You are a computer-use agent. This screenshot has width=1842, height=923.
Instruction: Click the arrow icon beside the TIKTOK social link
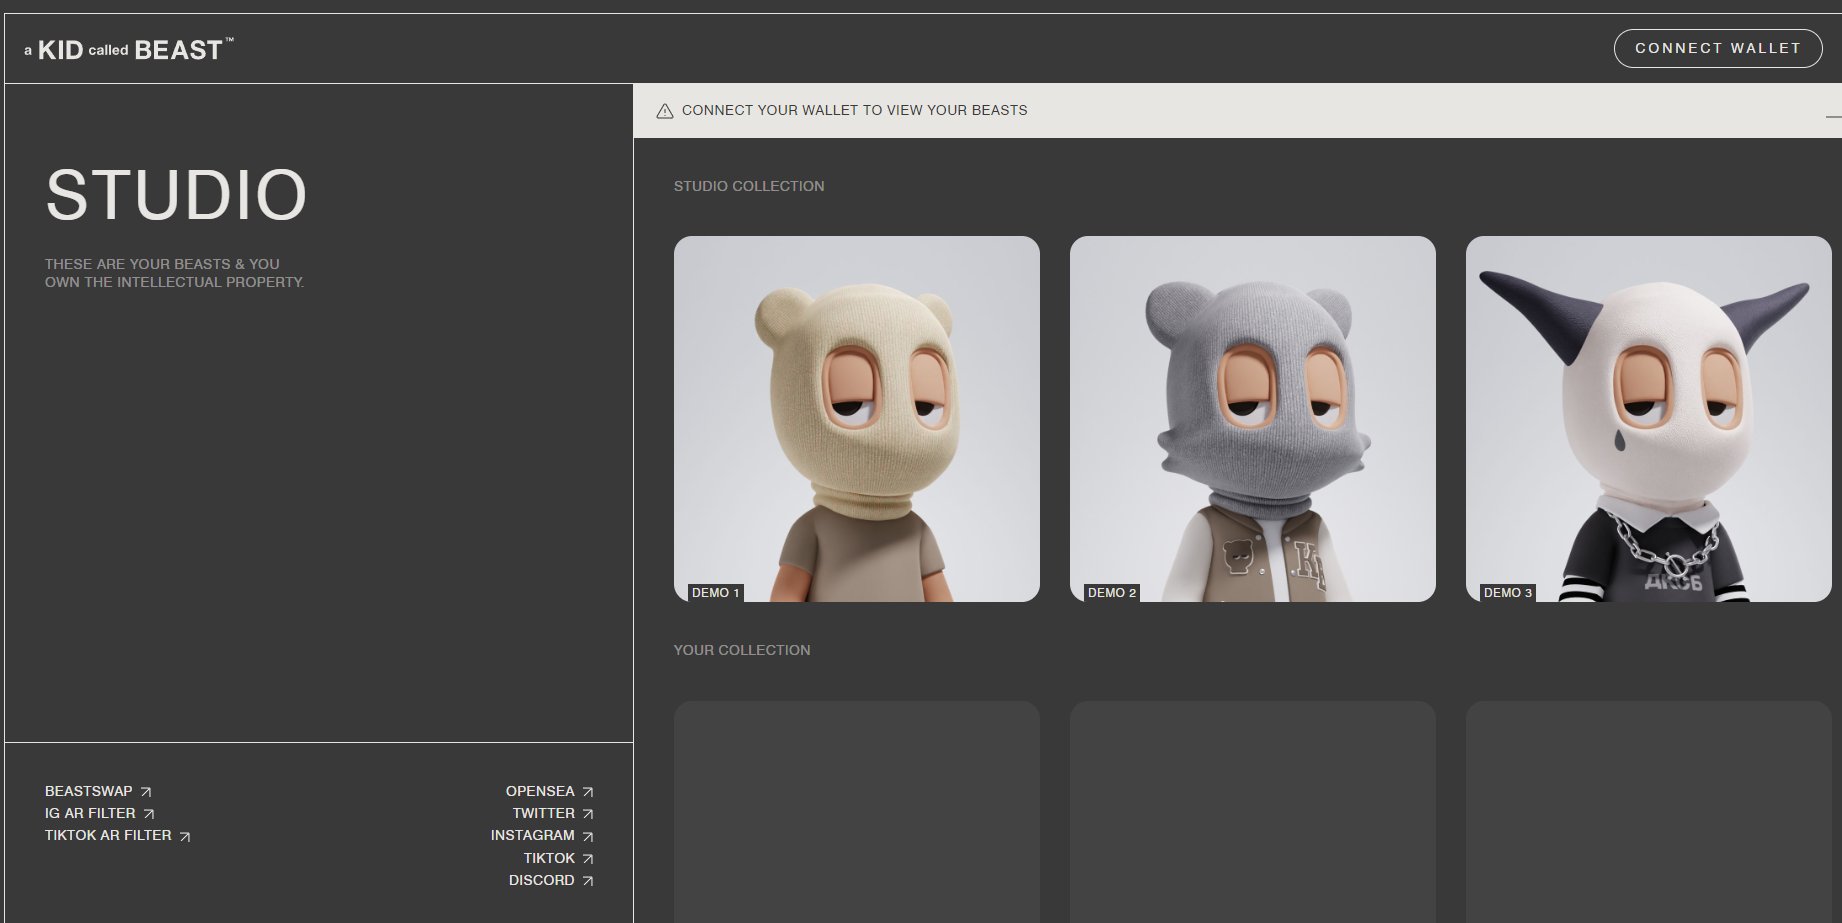click(588, 859)
